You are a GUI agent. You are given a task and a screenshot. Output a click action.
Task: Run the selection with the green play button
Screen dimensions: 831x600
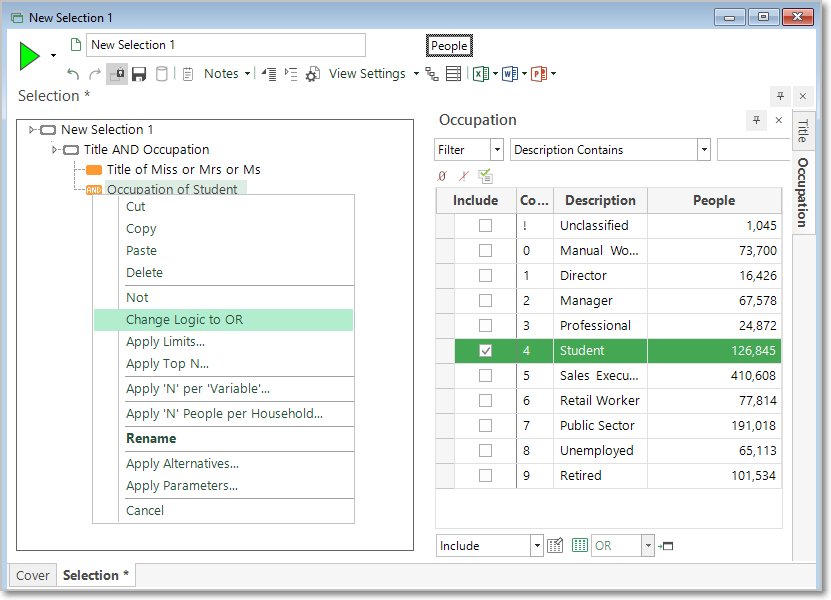(30, 56)
